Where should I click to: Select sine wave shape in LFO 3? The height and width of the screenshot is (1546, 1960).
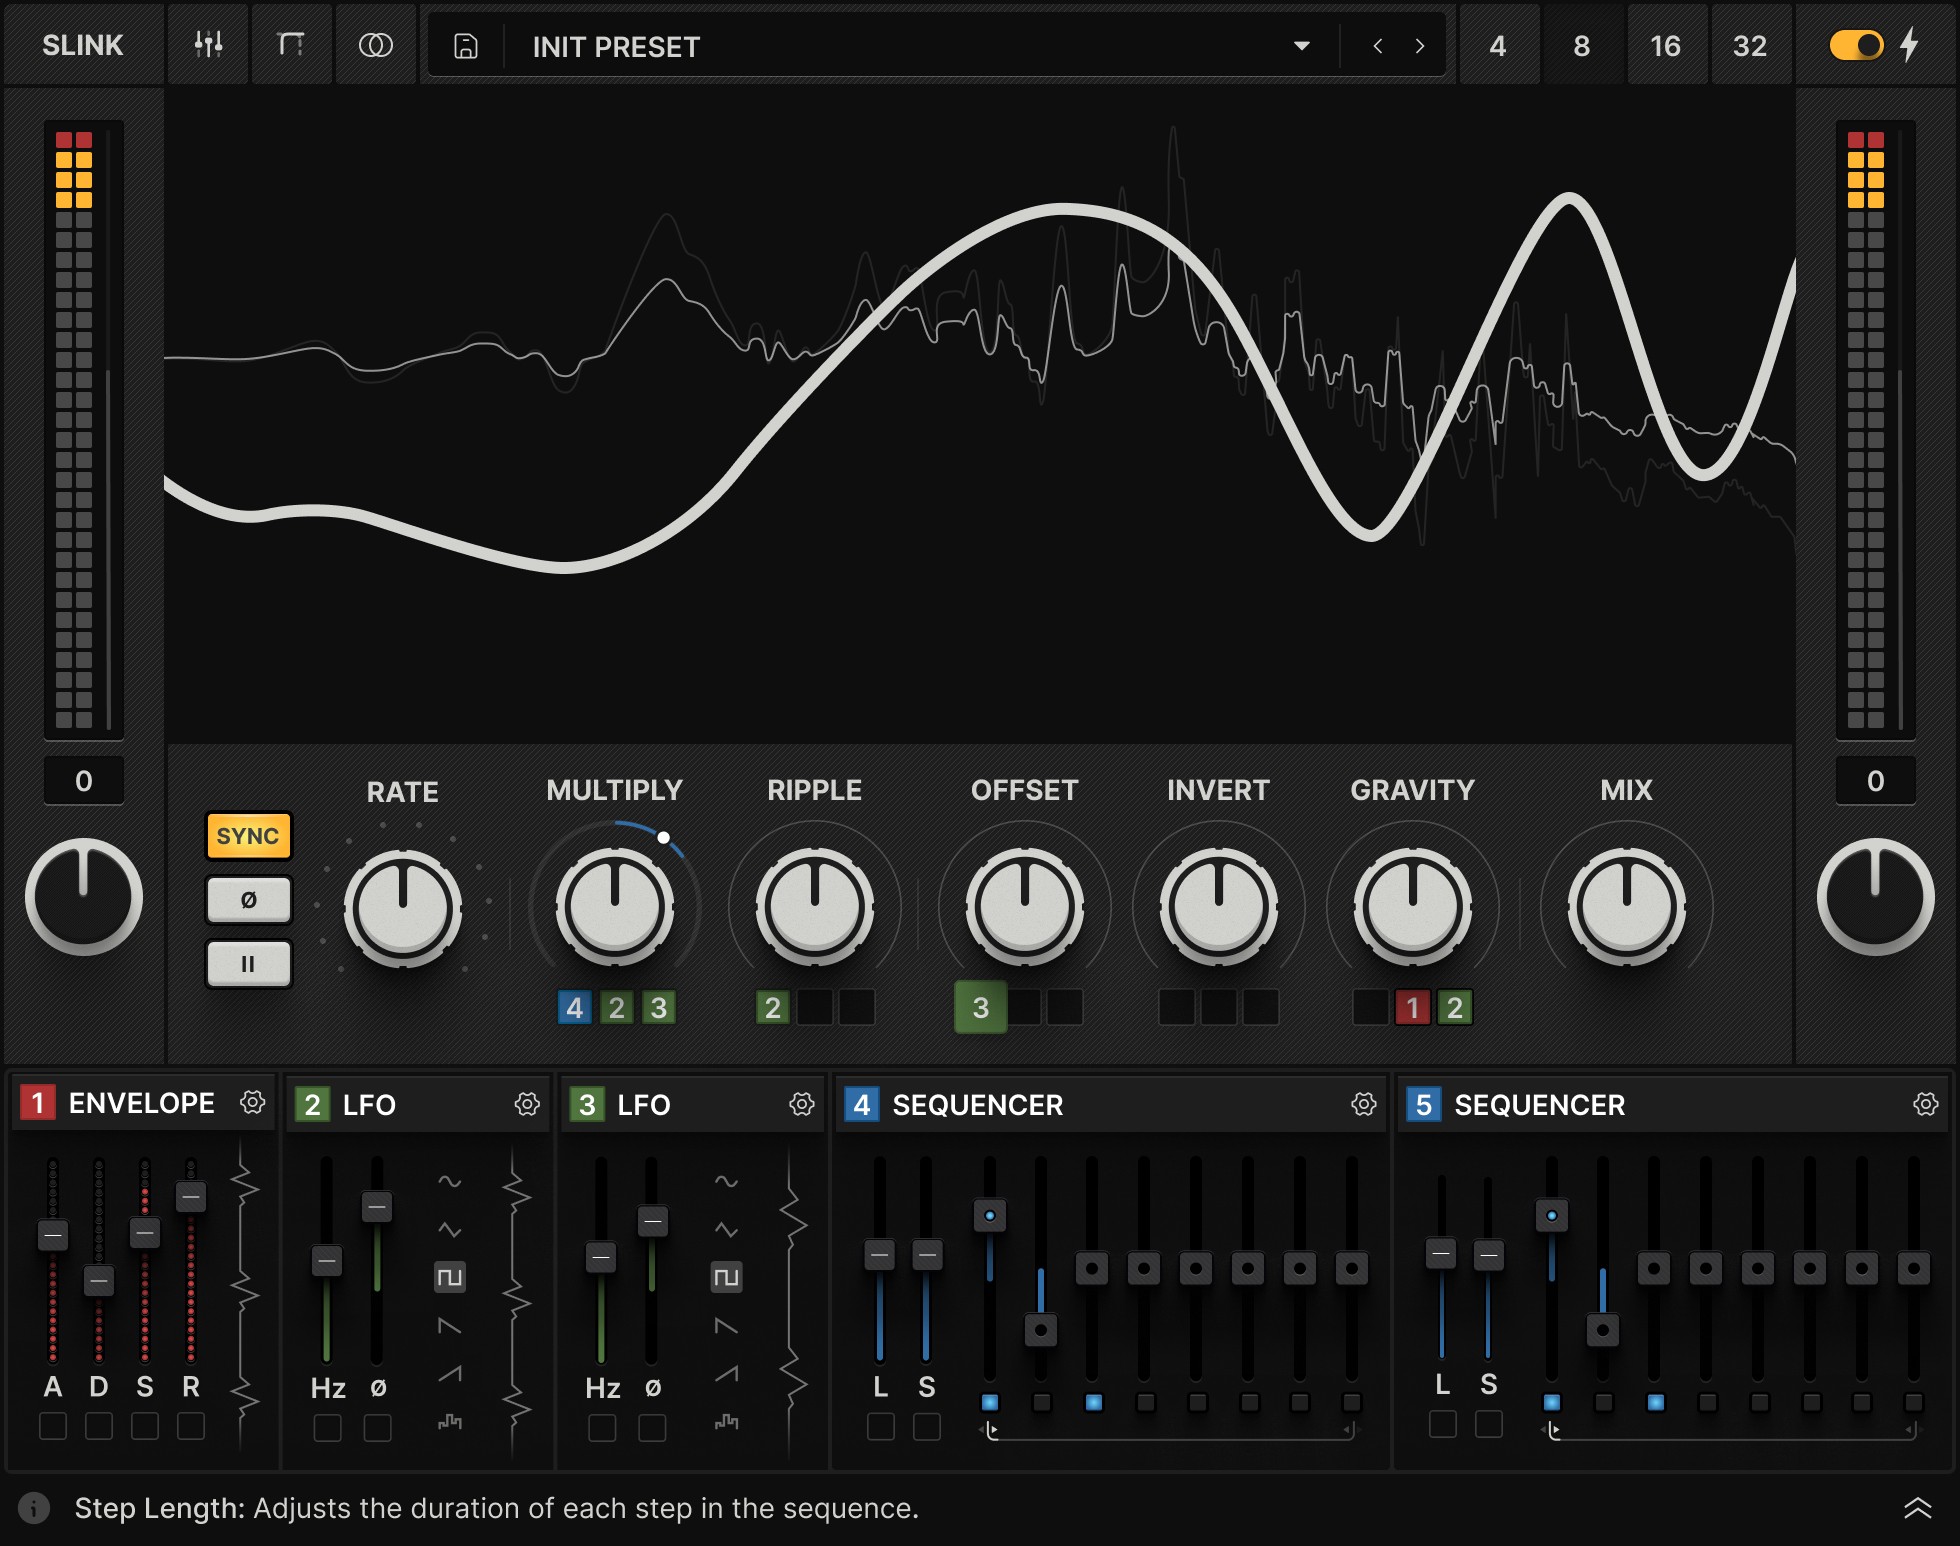[x=727, y=1181]
